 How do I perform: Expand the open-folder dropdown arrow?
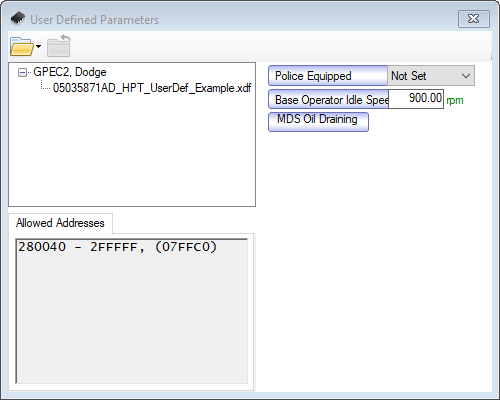tap(39, 46)
